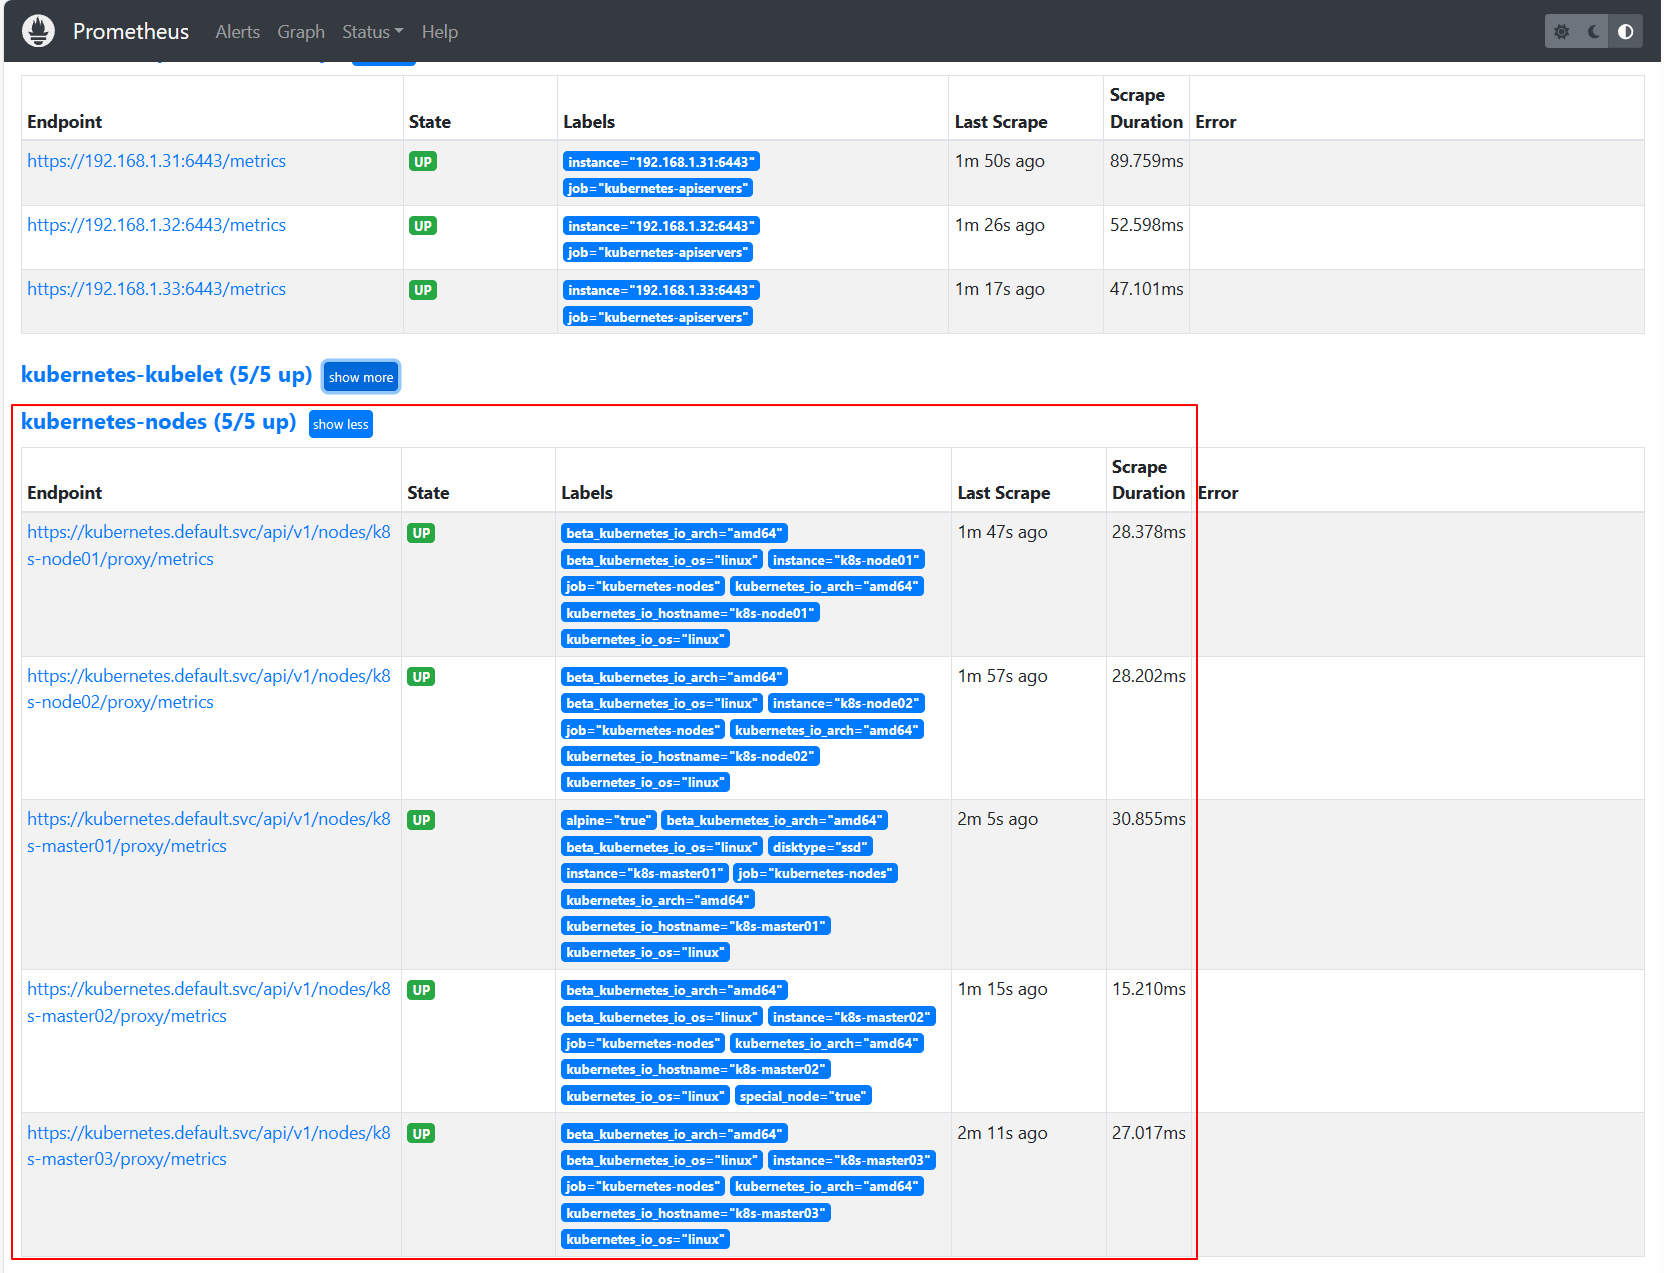1664x1273 pixels.
Task: Click the kubernetes_io_hostname="k8s-master03" label
Action: tap(696, 1213)
